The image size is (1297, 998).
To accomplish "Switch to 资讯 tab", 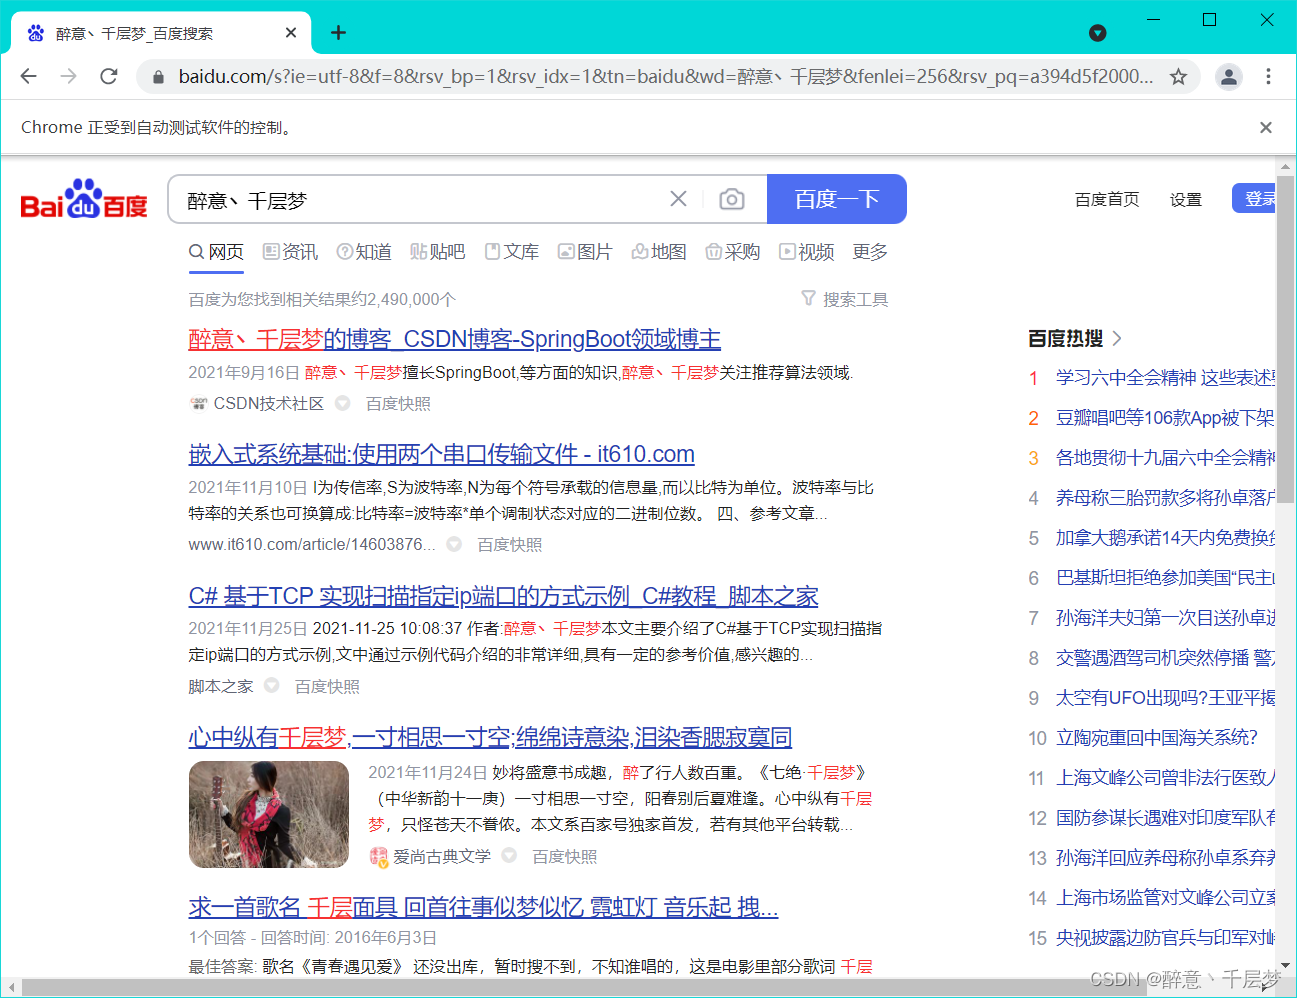I will [290, 252].
